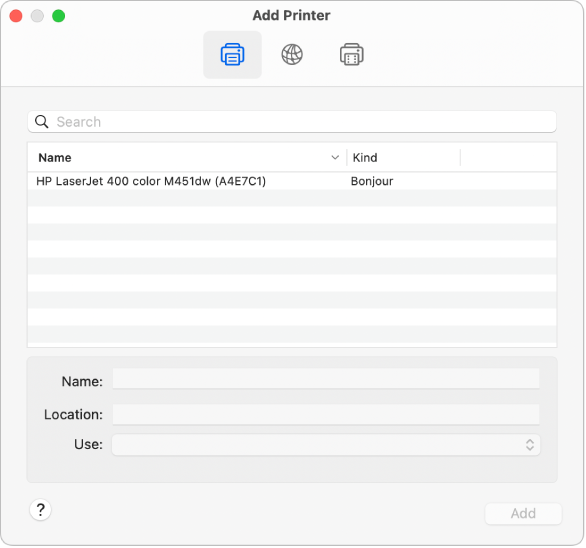Switch to the IP globe tab
Viewport: 586px width, 548px height.
[292, 55]
